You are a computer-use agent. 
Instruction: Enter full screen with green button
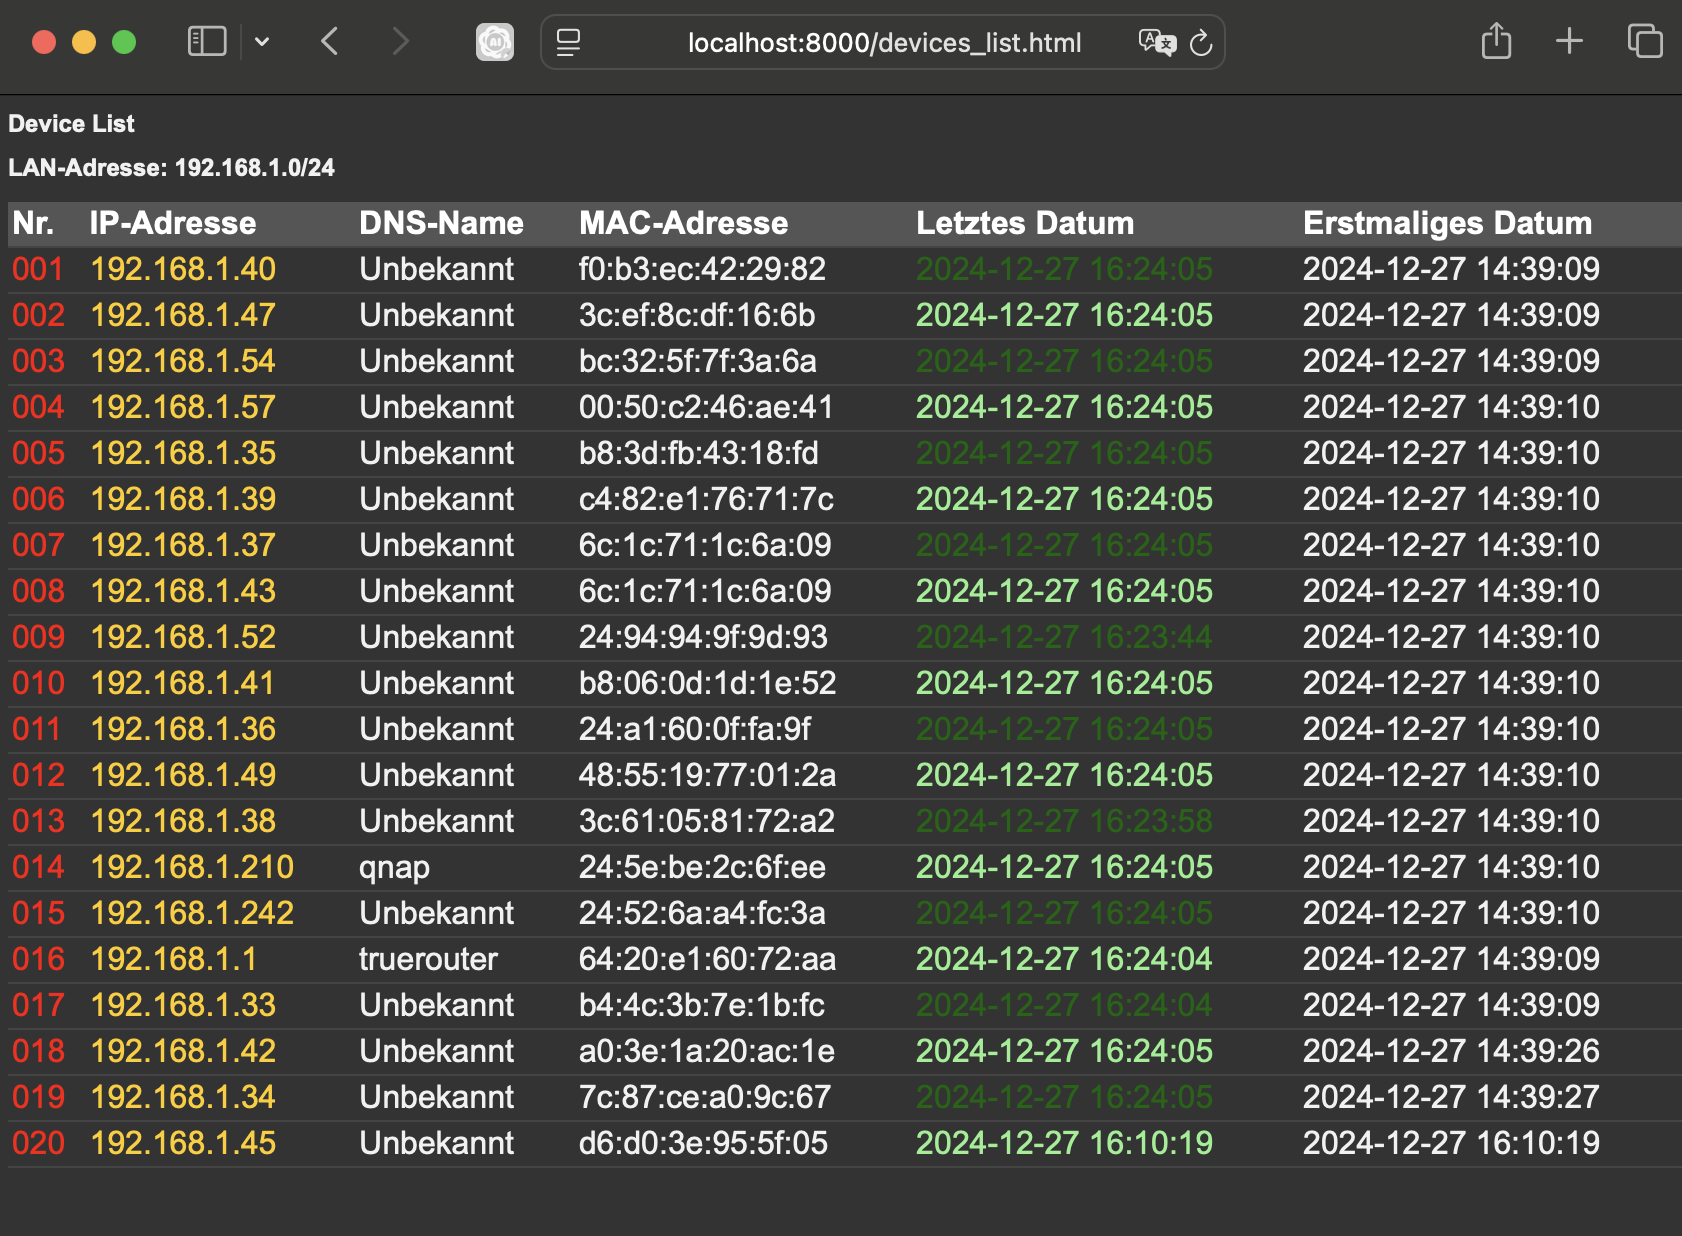pyautogui.click(x=124, y=42)
